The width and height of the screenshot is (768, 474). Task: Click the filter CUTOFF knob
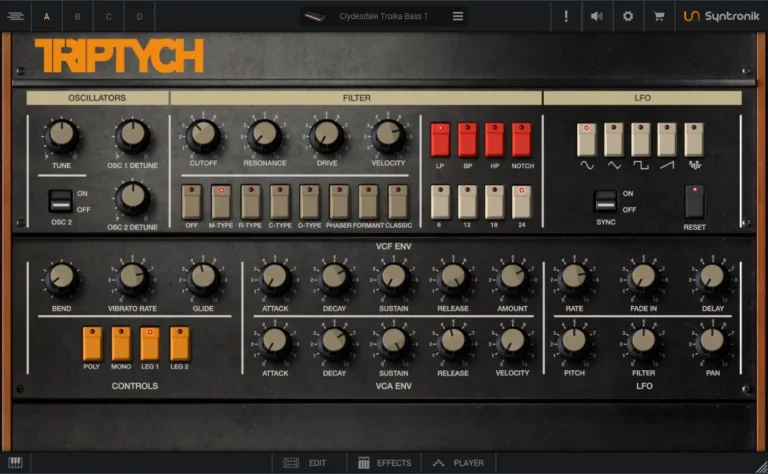pyautogui.click(x=203, y=136)
